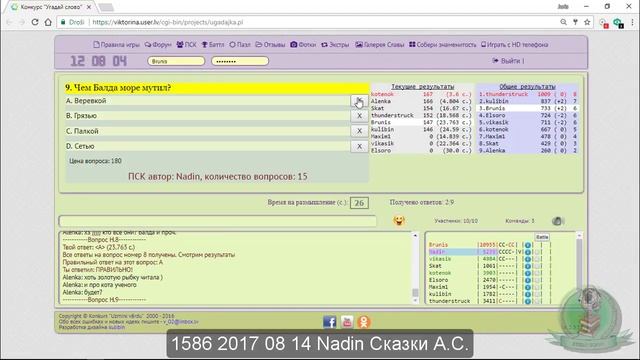Click the Battle button above player list

[542, 237]
